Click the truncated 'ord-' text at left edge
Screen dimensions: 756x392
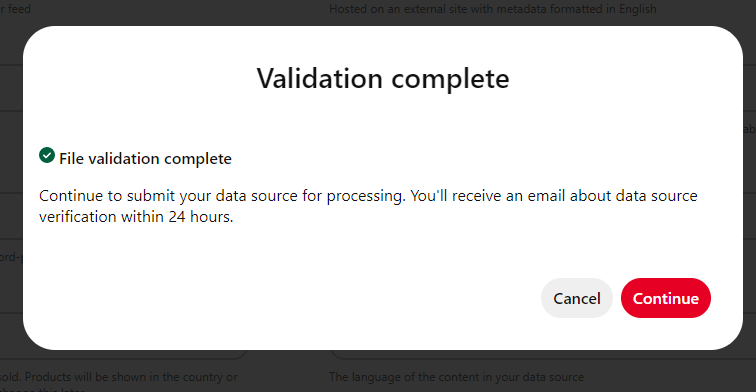click(11, 257)
